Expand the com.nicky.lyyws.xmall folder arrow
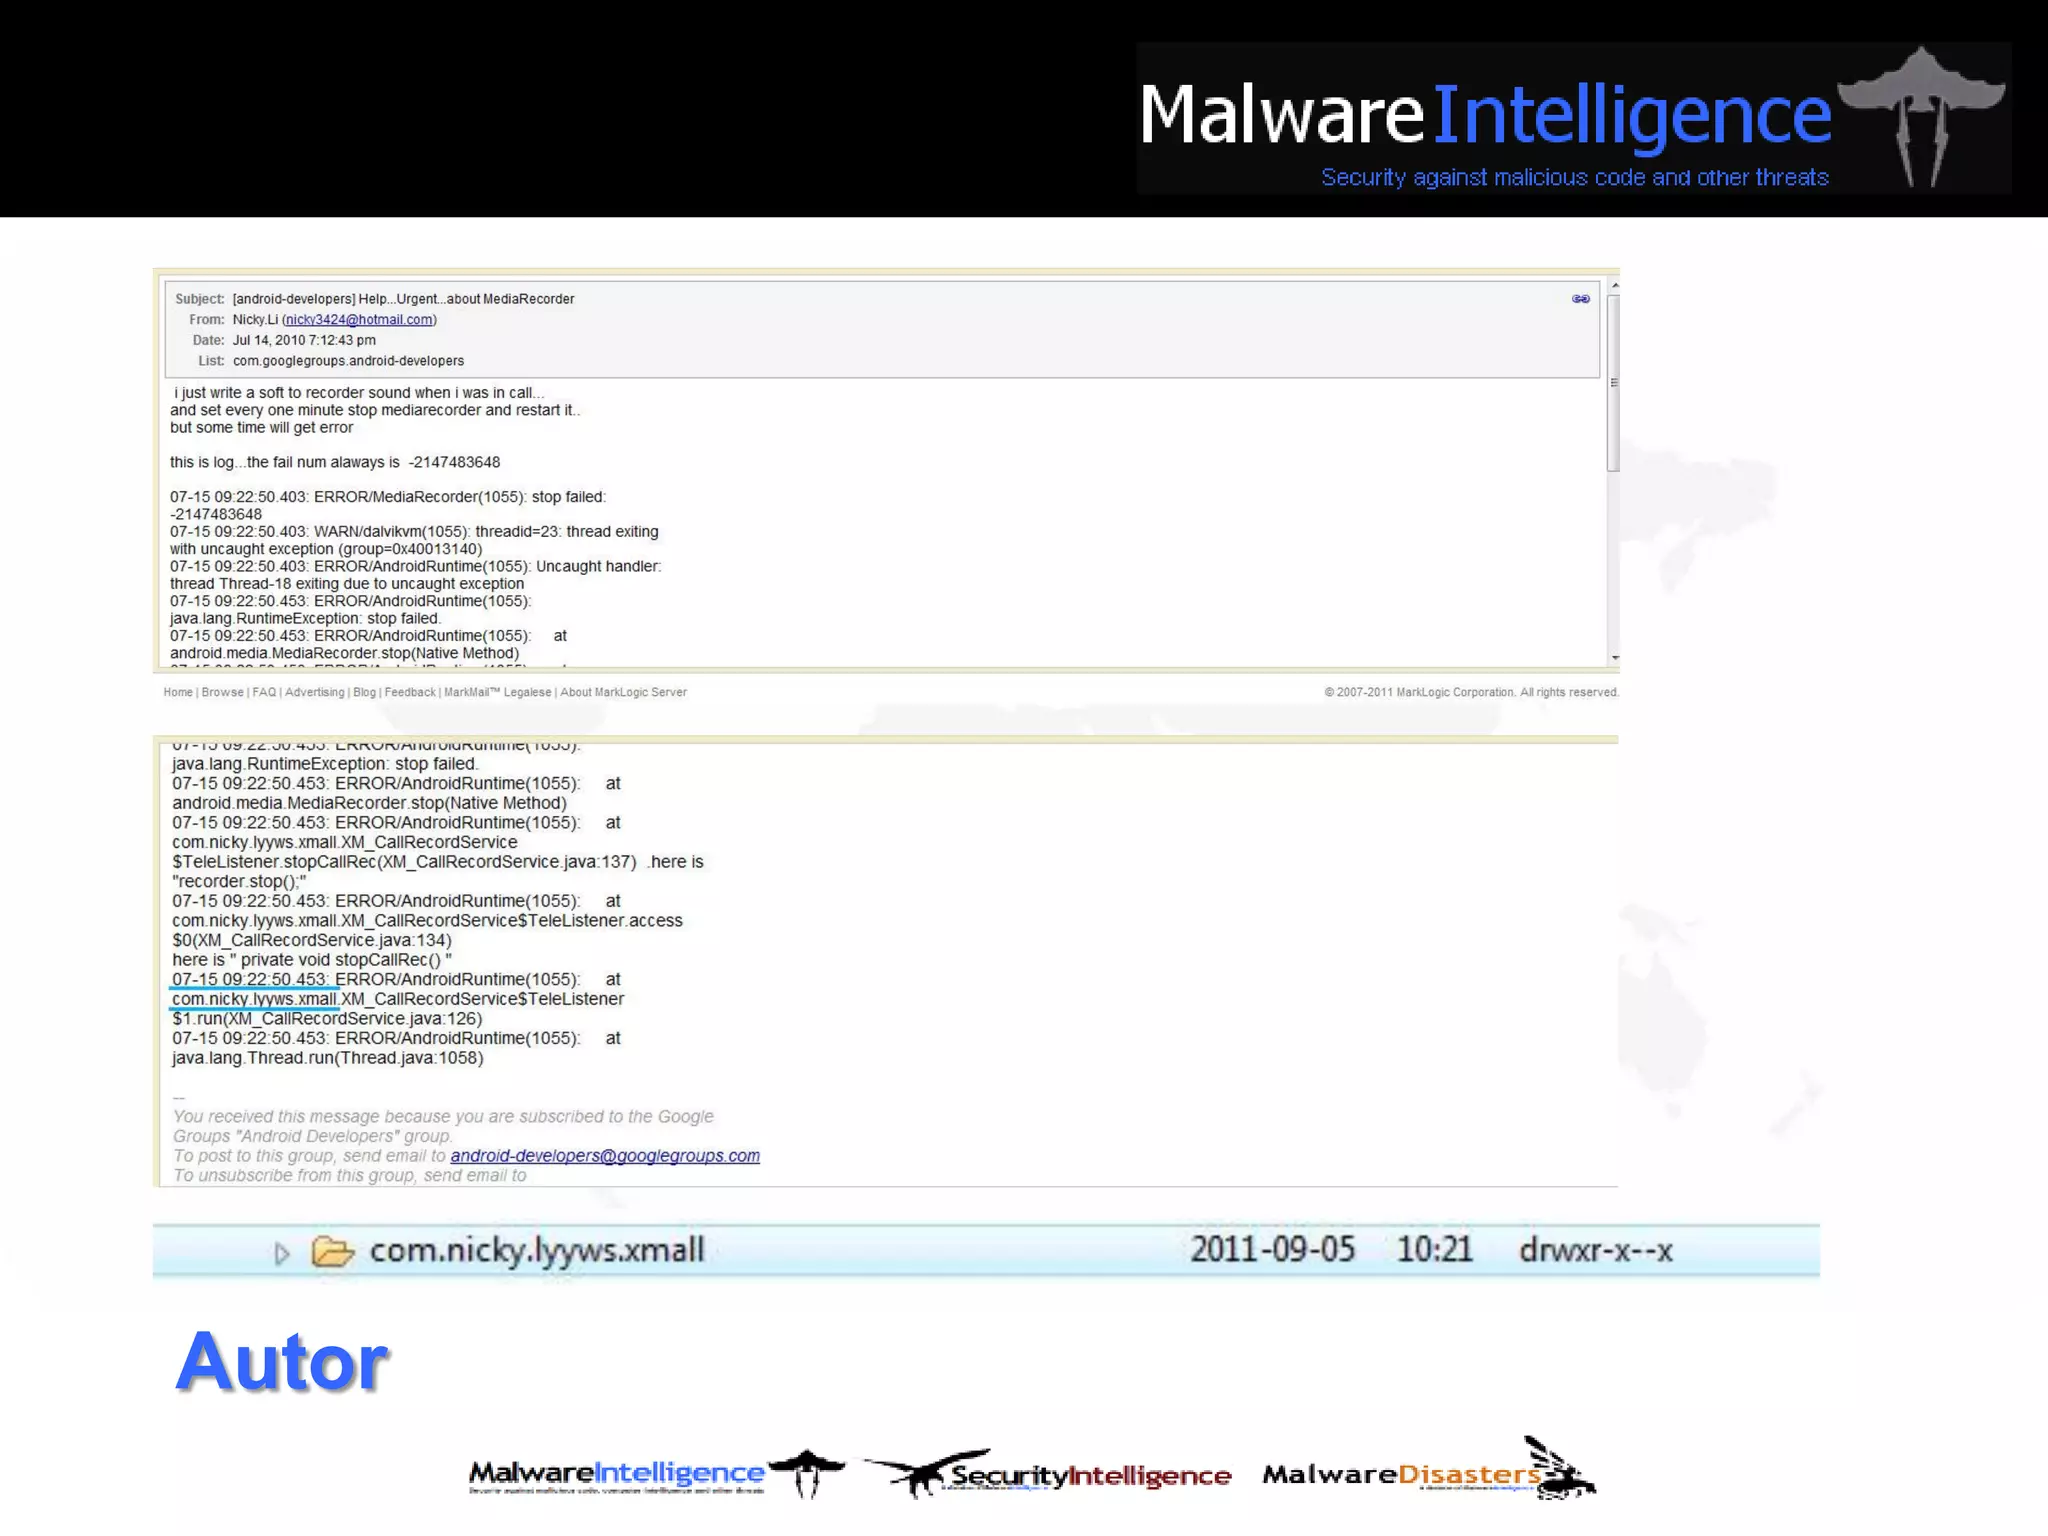Screen dimensions: 2048x1536 (x=282, y=1252)
